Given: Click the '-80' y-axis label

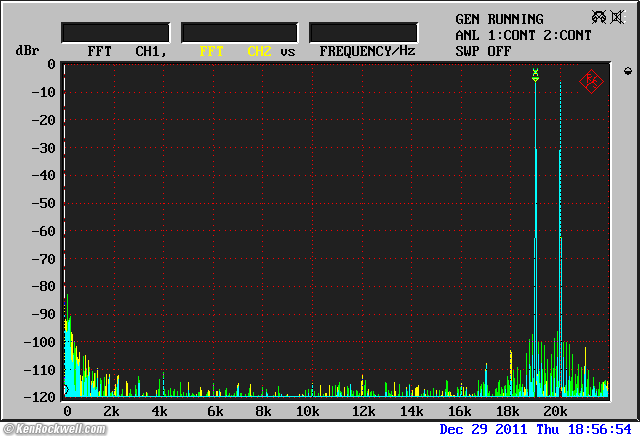Looking at the screenshot, I should tap(43, 286).
